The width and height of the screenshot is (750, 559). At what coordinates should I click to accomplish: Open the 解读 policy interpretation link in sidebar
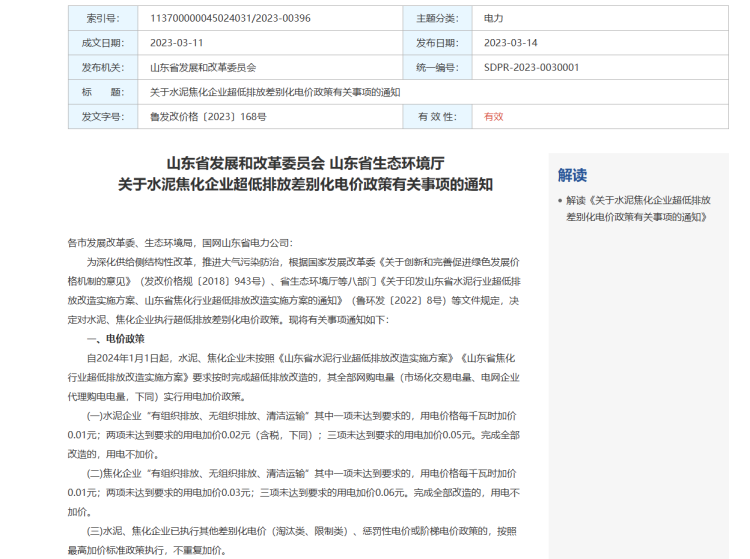click(x=638, y=208)
